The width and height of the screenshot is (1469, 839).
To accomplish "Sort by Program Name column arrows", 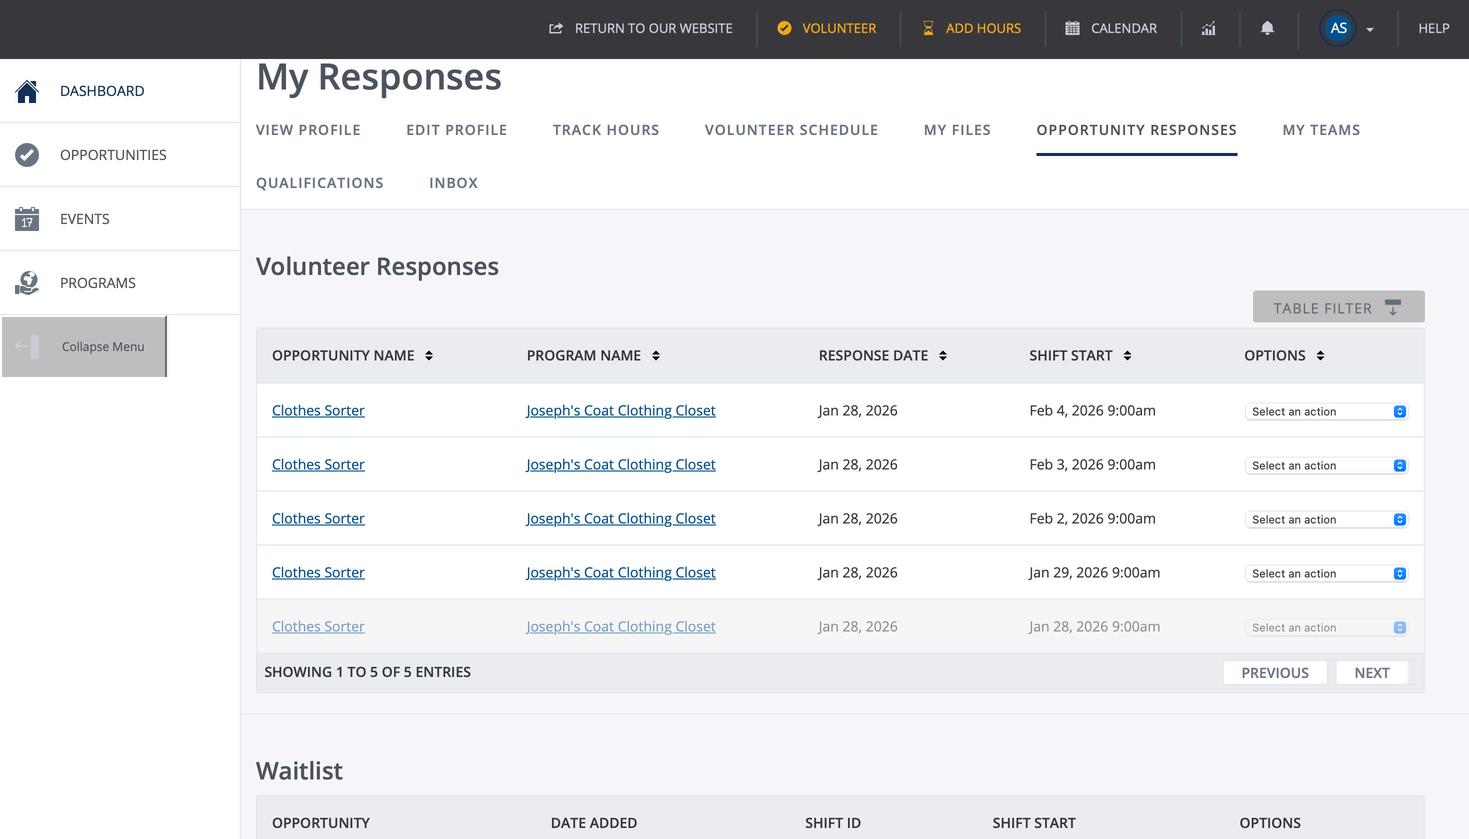I will pyautogui.click(x=656, y=356).
